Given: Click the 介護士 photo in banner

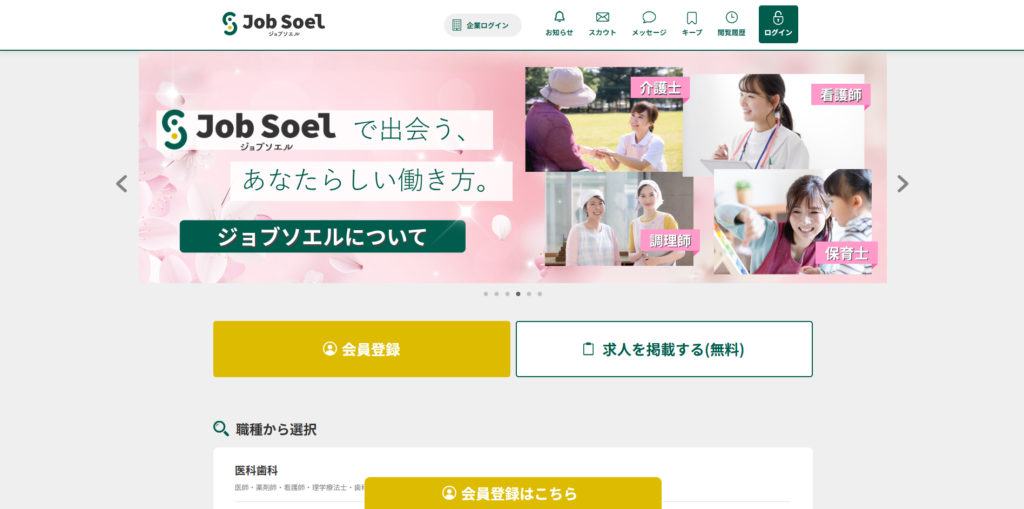Looking at the screenshot, I should point(604,119).
